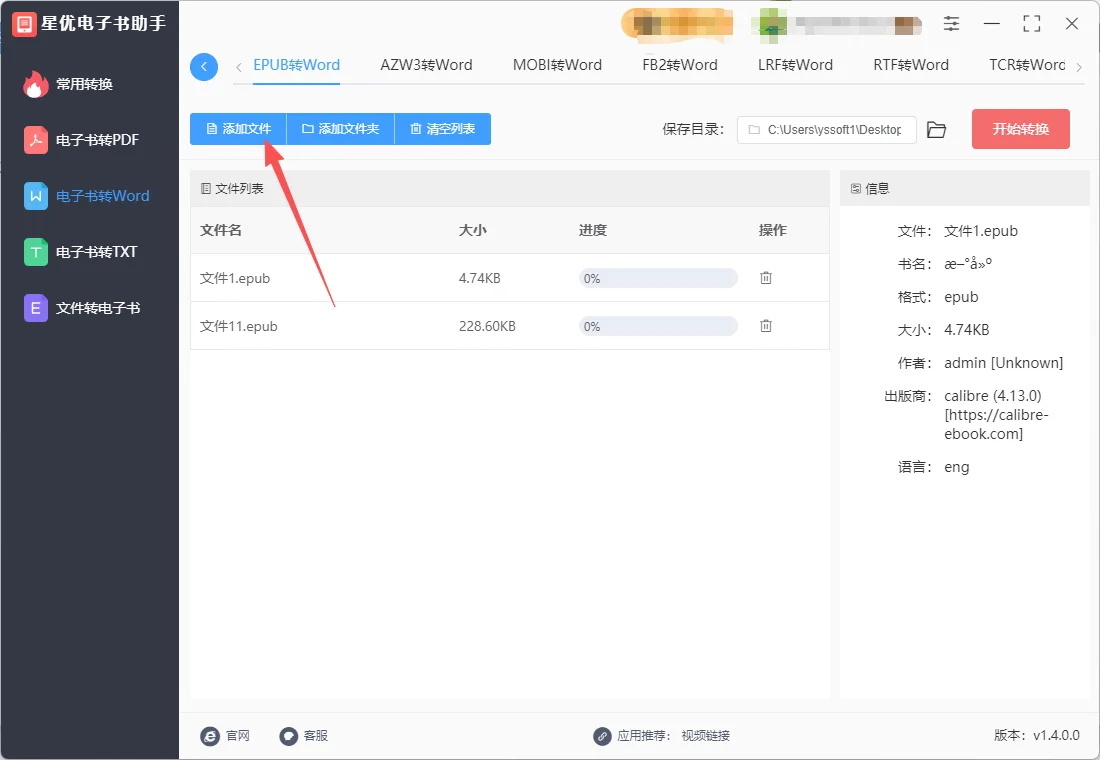The image size is (1100, 760).
Task: Switch to the FB2转Word tab
Action: pos(680,65)
